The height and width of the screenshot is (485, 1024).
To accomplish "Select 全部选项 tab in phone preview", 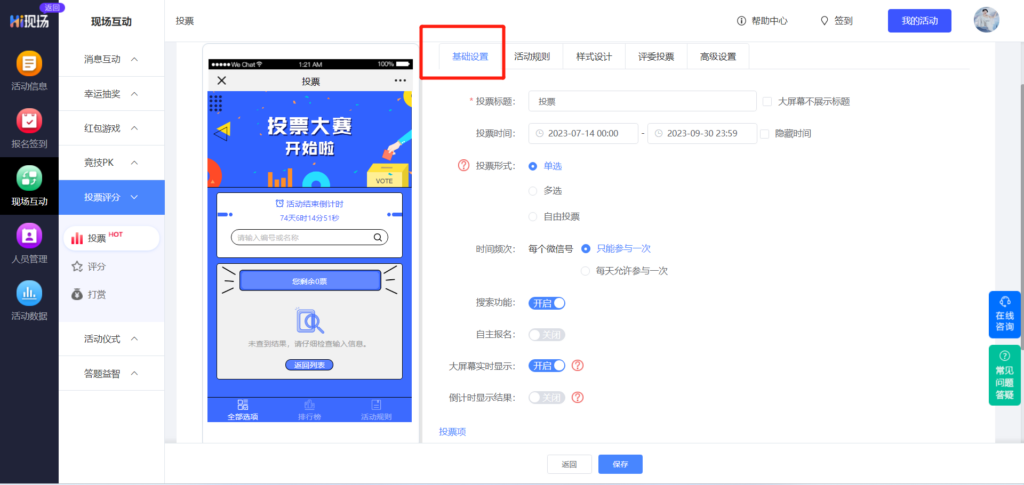I will (x=242, y=410).
